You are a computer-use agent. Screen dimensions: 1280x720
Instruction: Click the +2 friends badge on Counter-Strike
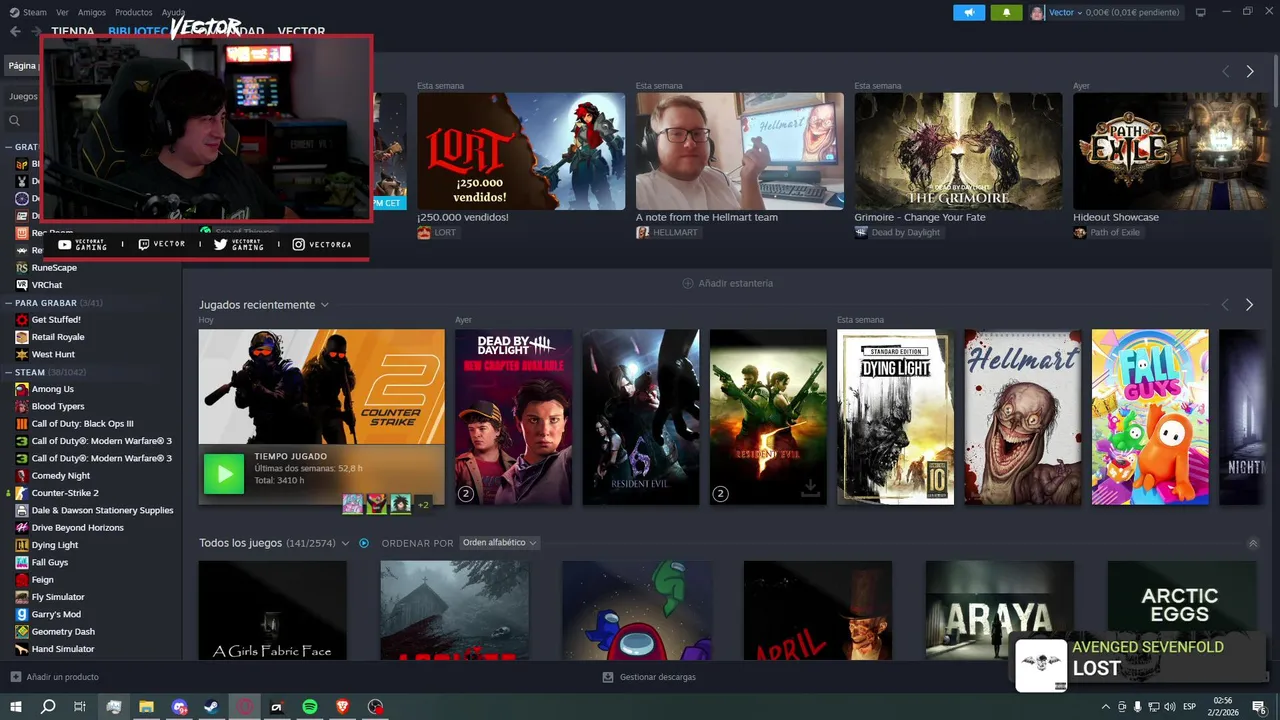[423, 504]
